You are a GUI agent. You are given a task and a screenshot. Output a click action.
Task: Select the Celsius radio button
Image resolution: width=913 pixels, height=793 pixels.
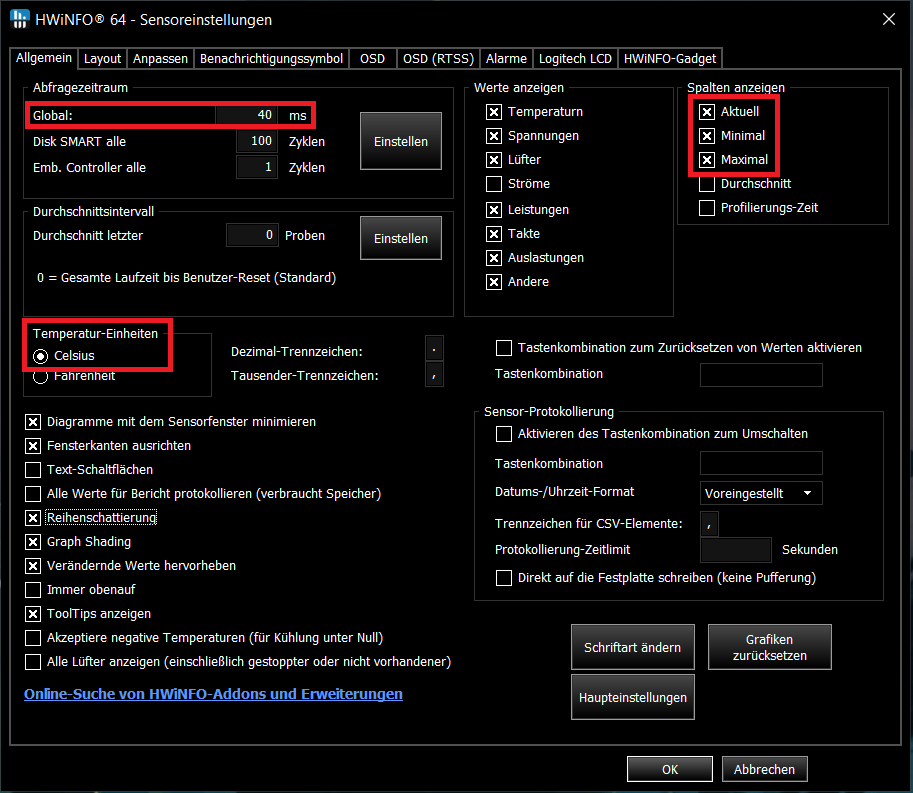[x=41, y=356]
